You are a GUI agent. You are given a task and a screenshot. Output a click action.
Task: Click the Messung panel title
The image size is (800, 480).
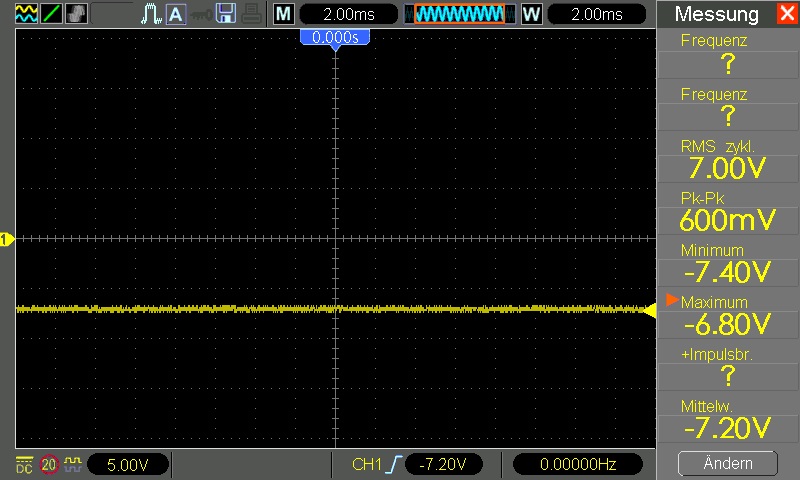pos(716,14)
